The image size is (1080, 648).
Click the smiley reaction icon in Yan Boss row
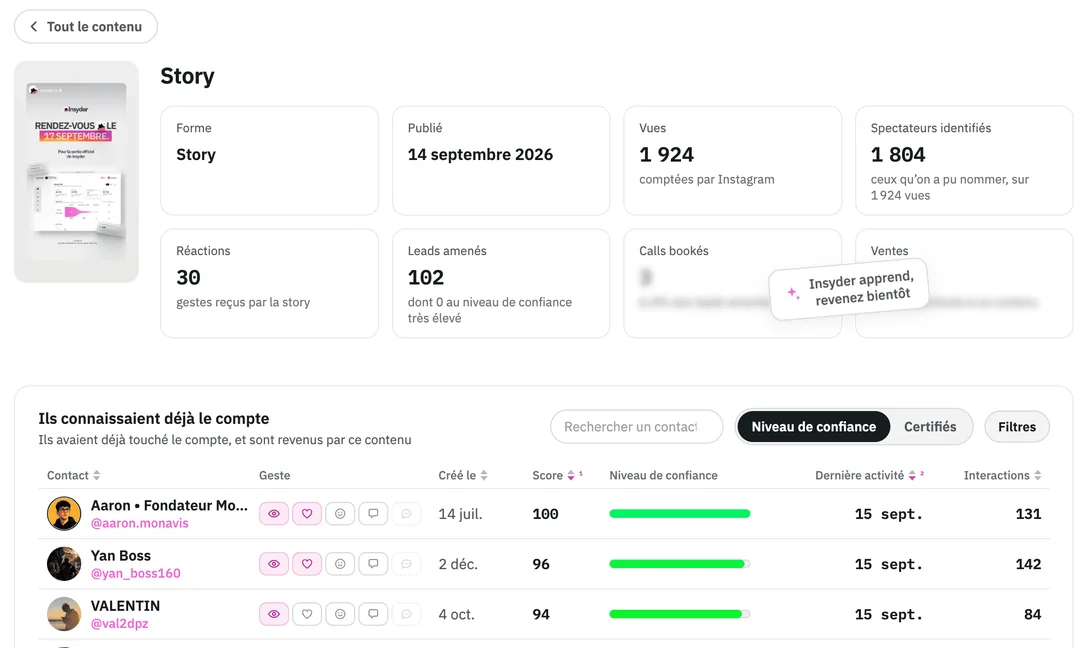coord(340,564)
